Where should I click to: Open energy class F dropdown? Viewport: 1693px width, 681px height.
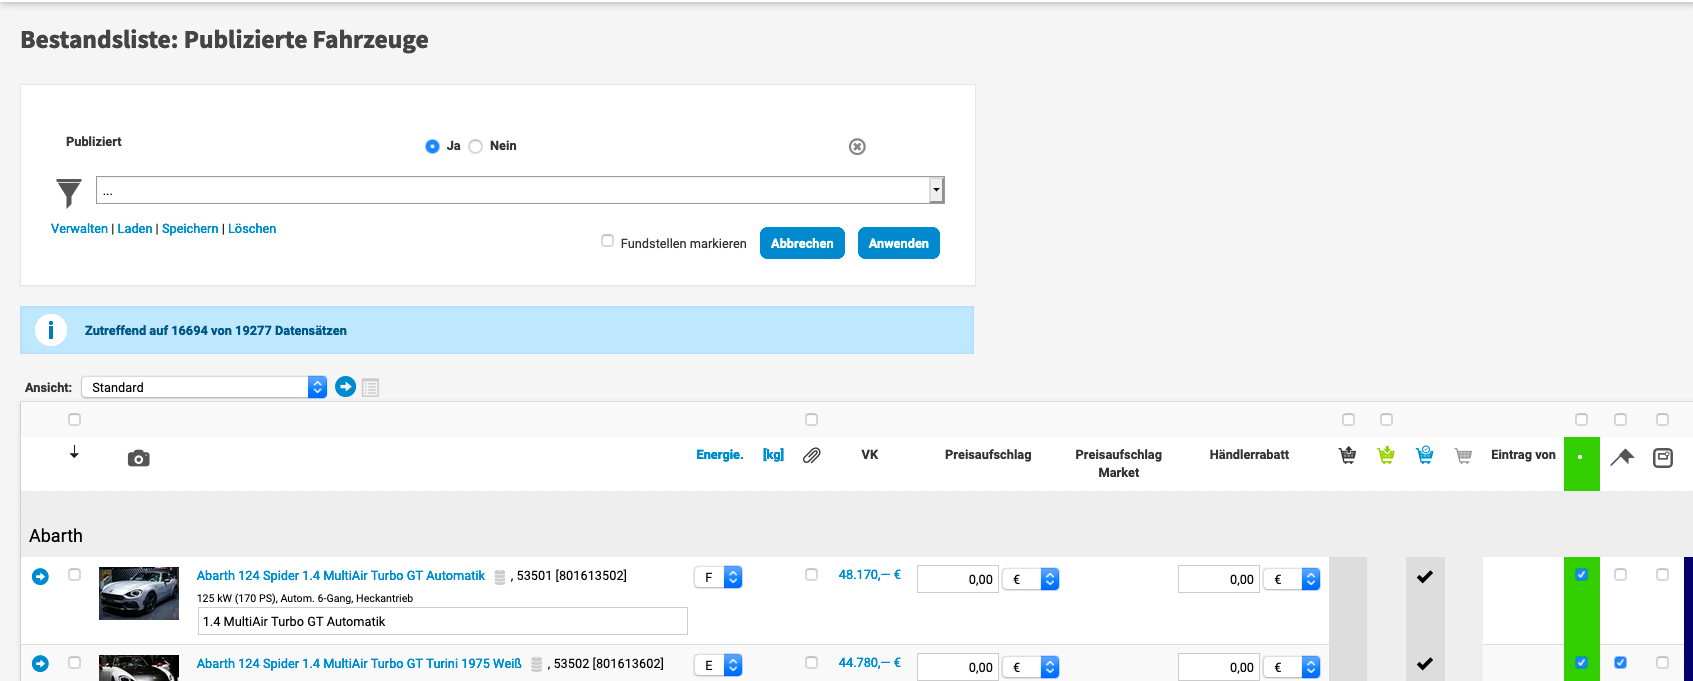pos(718,578)
